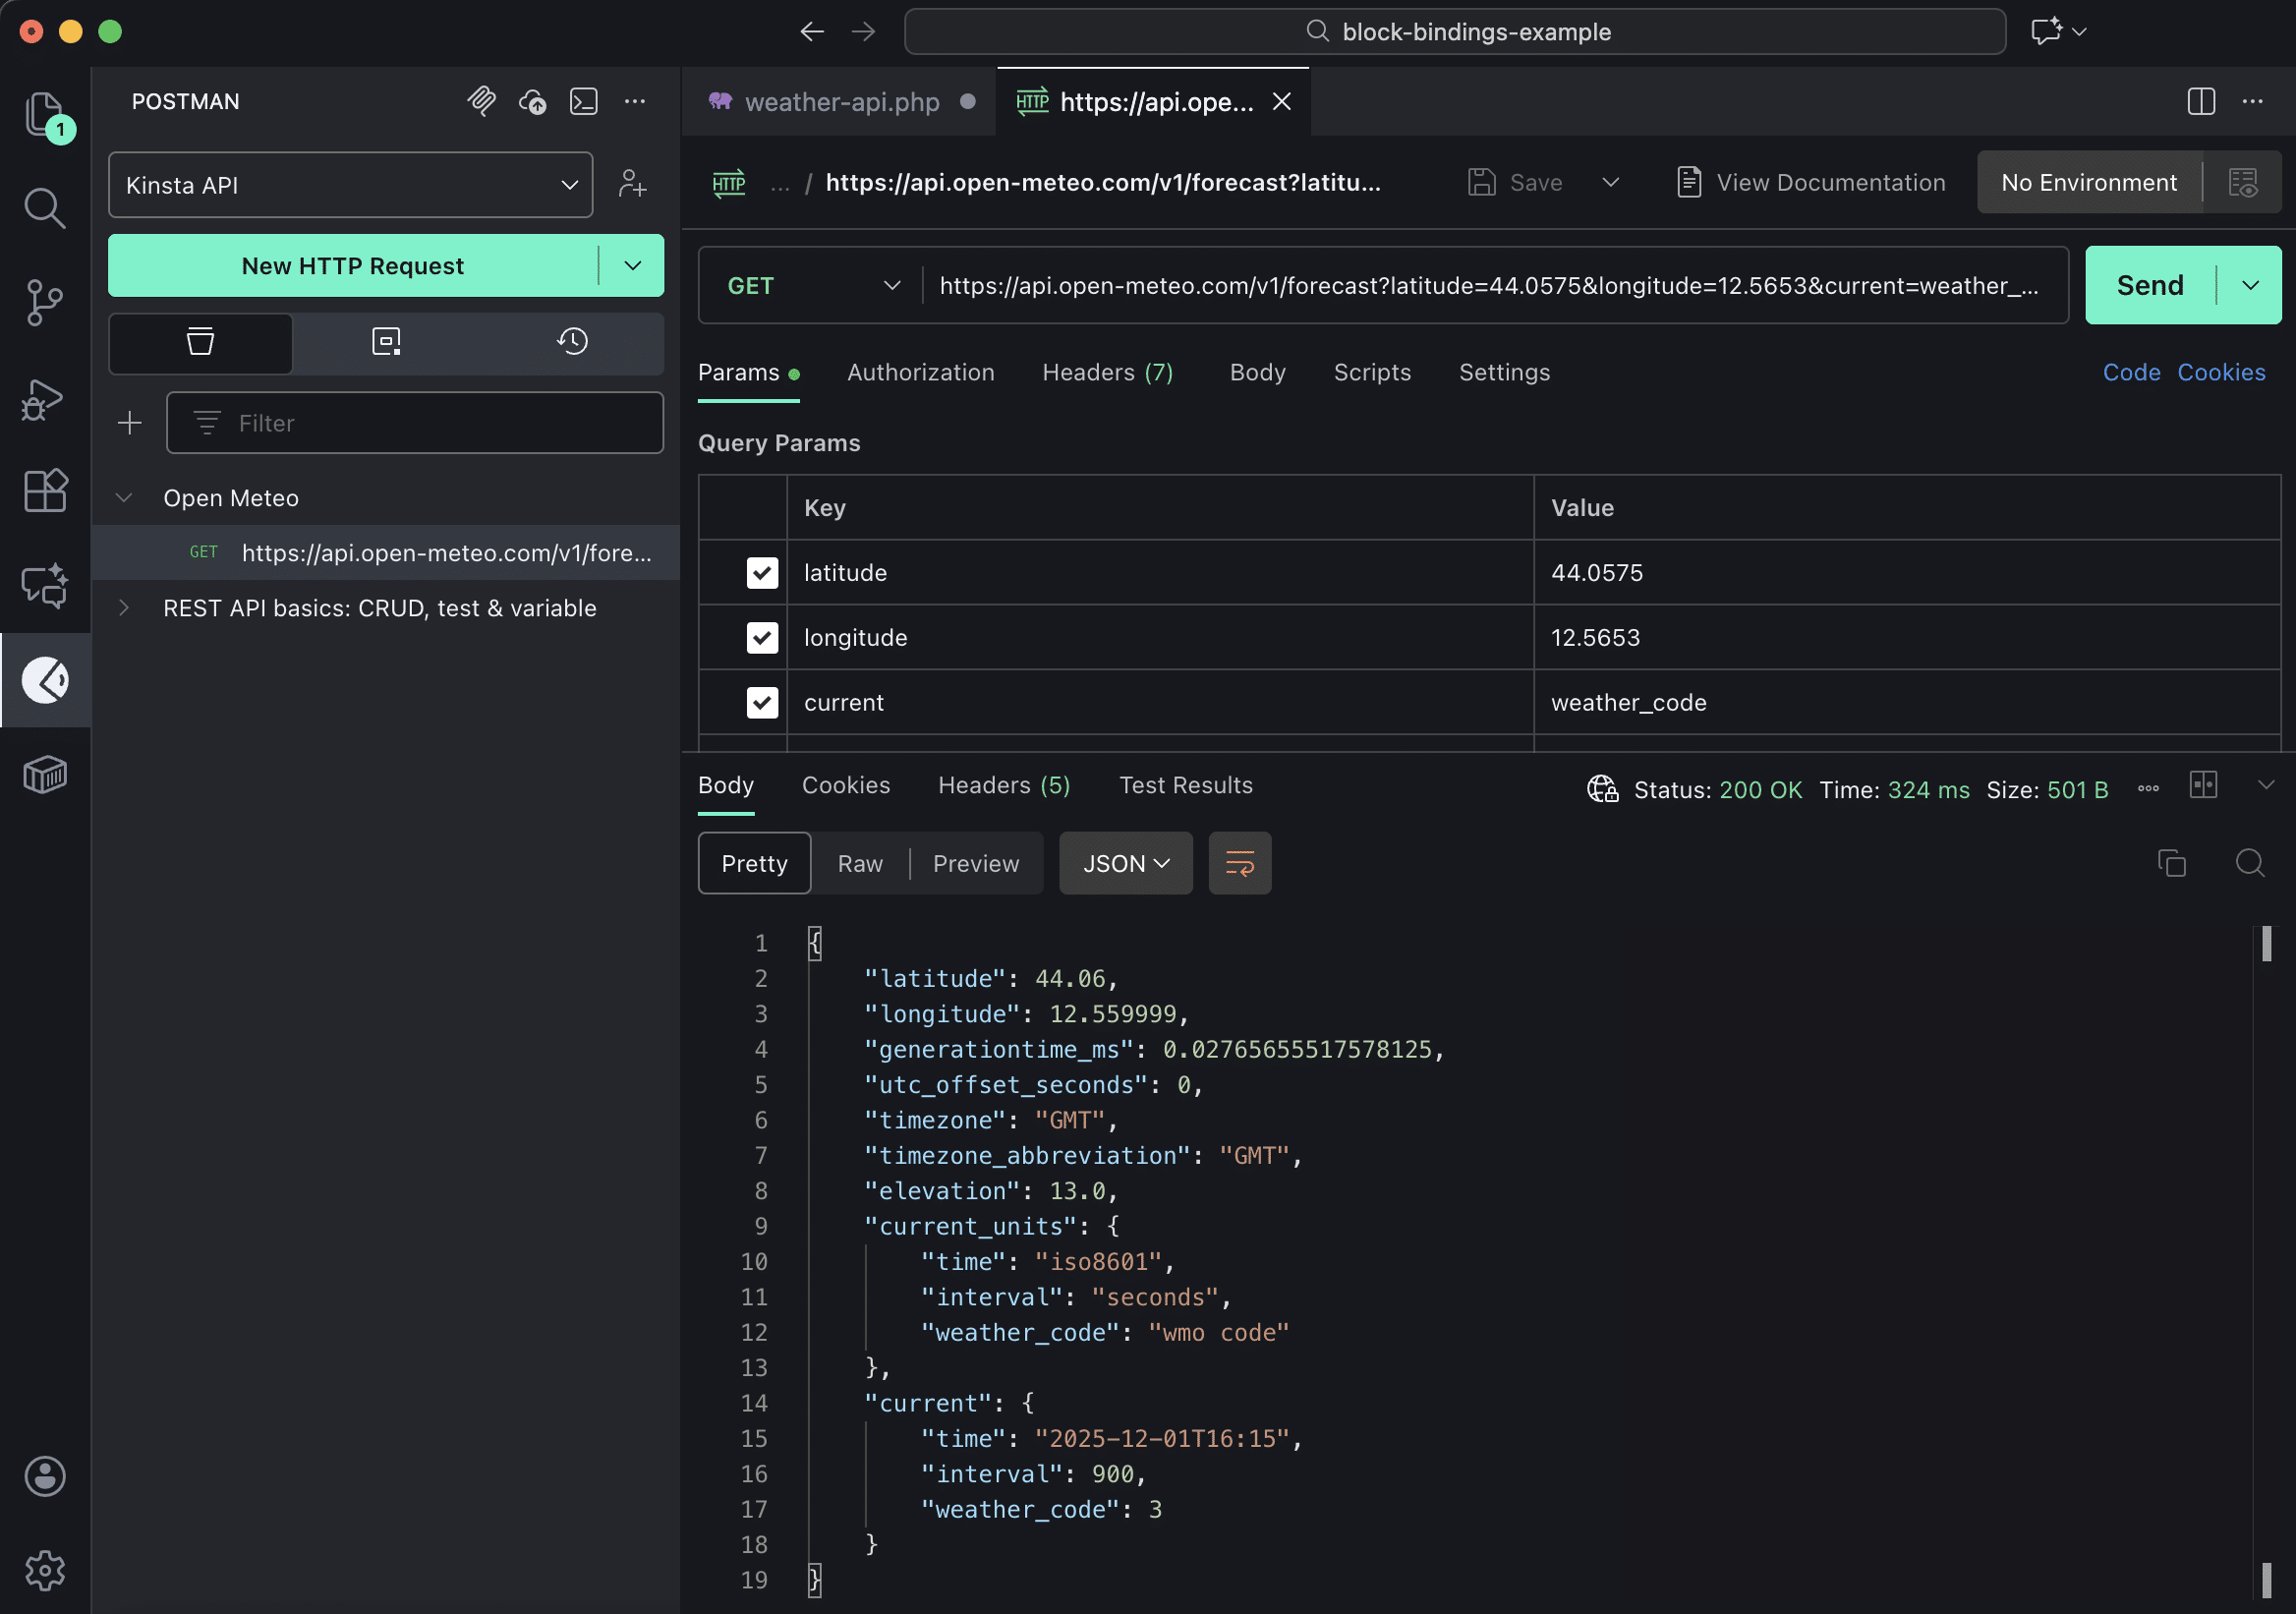Open the GET method dropdown

(808, 285)
